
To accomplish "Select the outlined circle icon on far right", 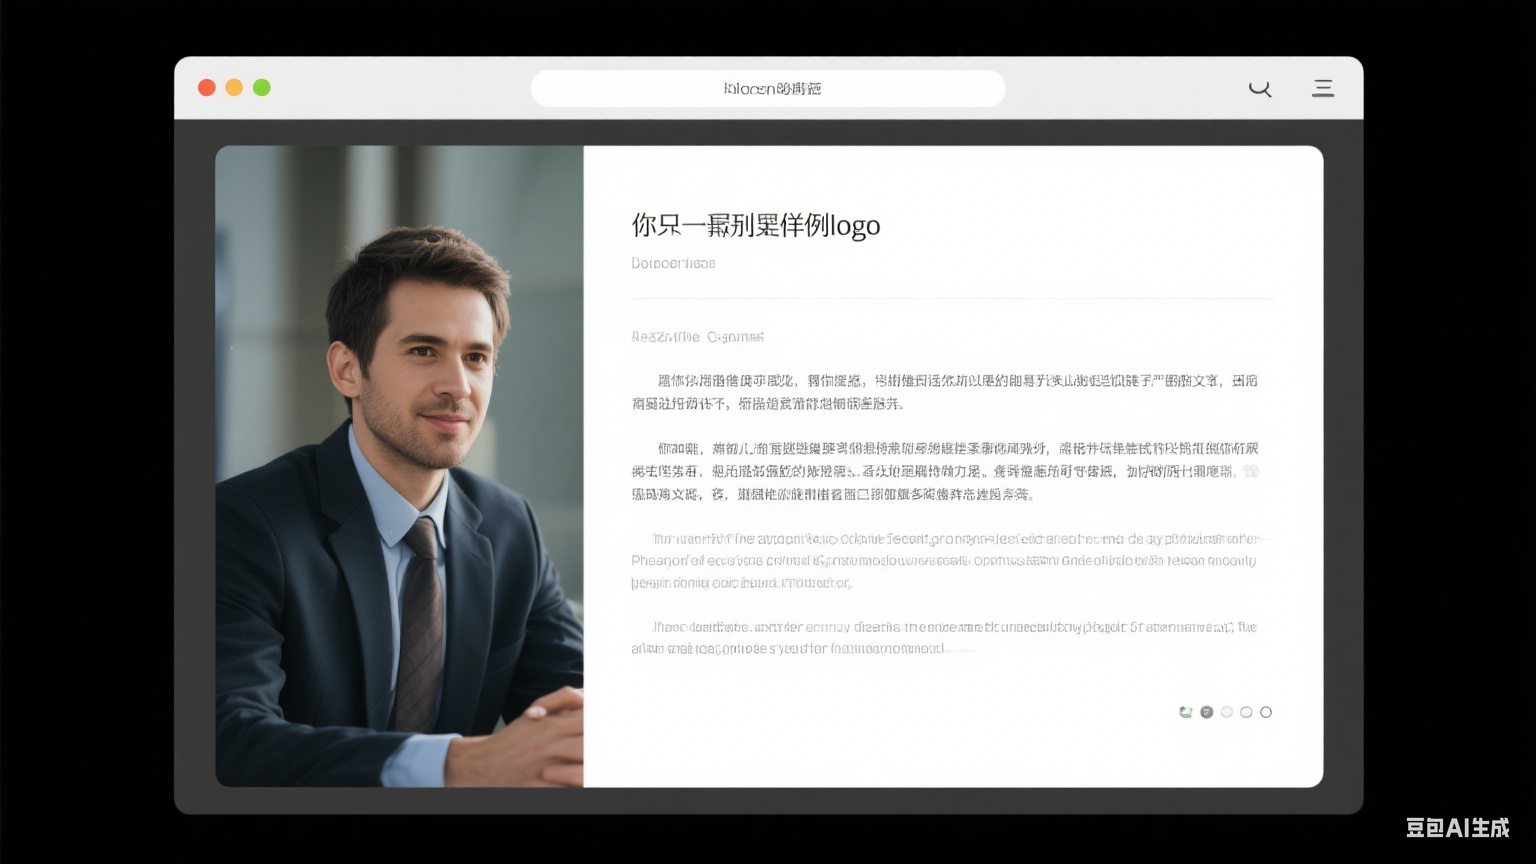I will [x=1266, y=711].
